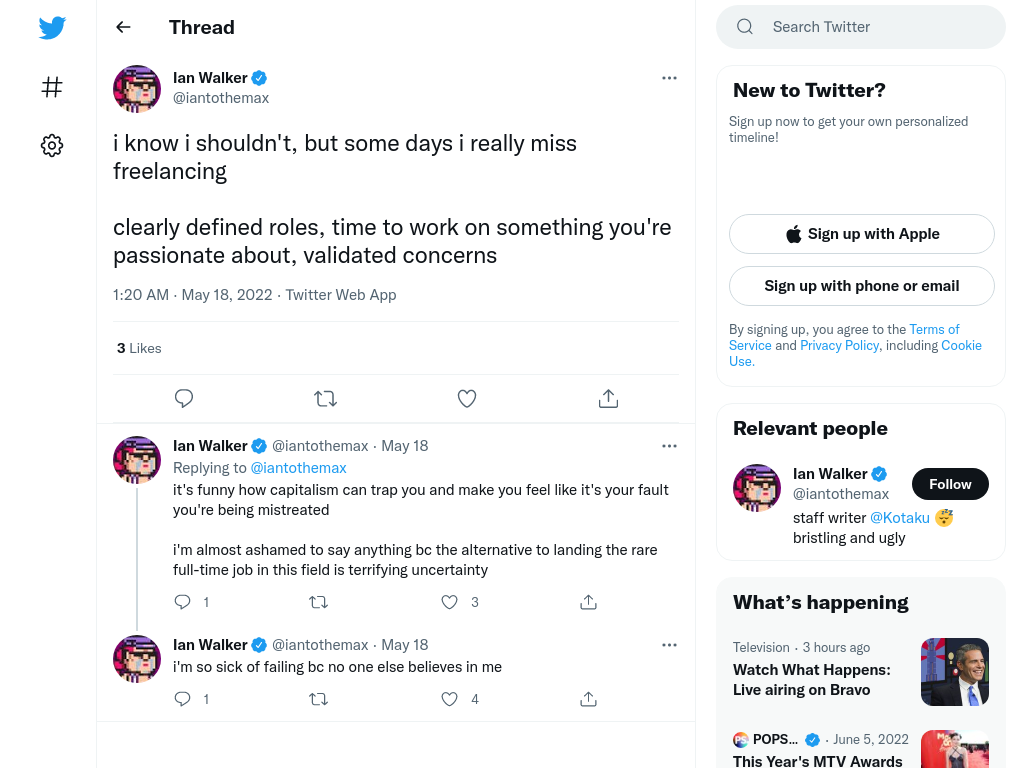Open more options on last reply tweet
Image resolution: width=1024 pixels, height=768 pixels.
click(x=669, y=645)
